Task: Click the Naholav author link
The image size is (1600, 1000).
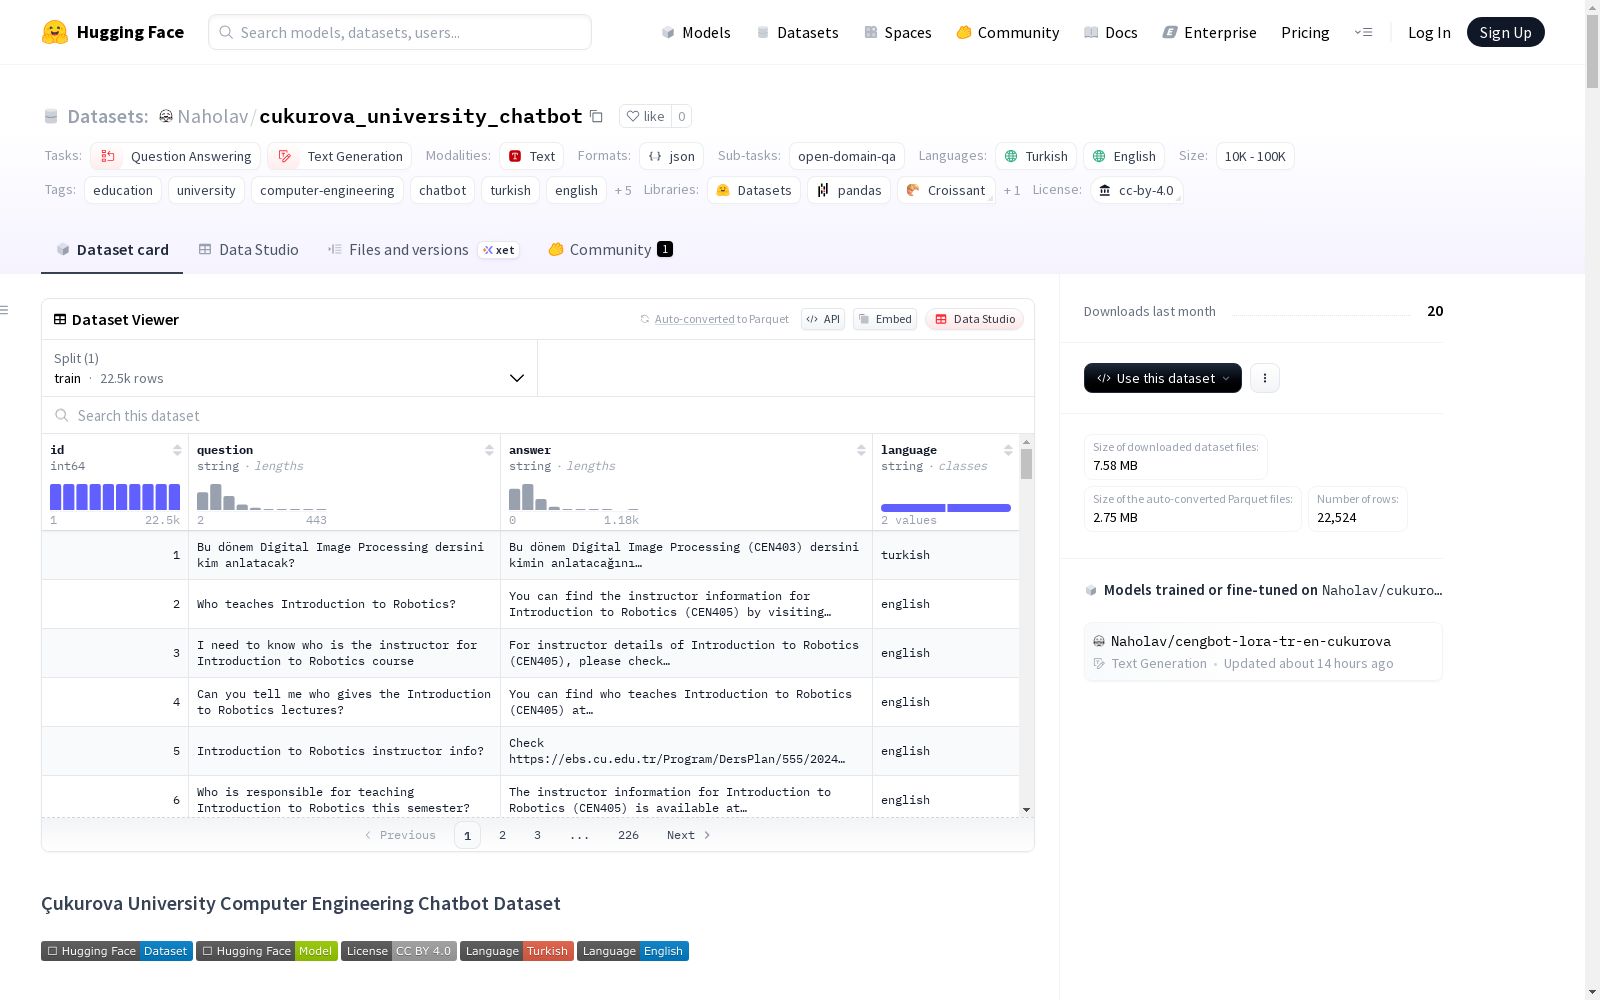Action: click(x=213, y=116)
